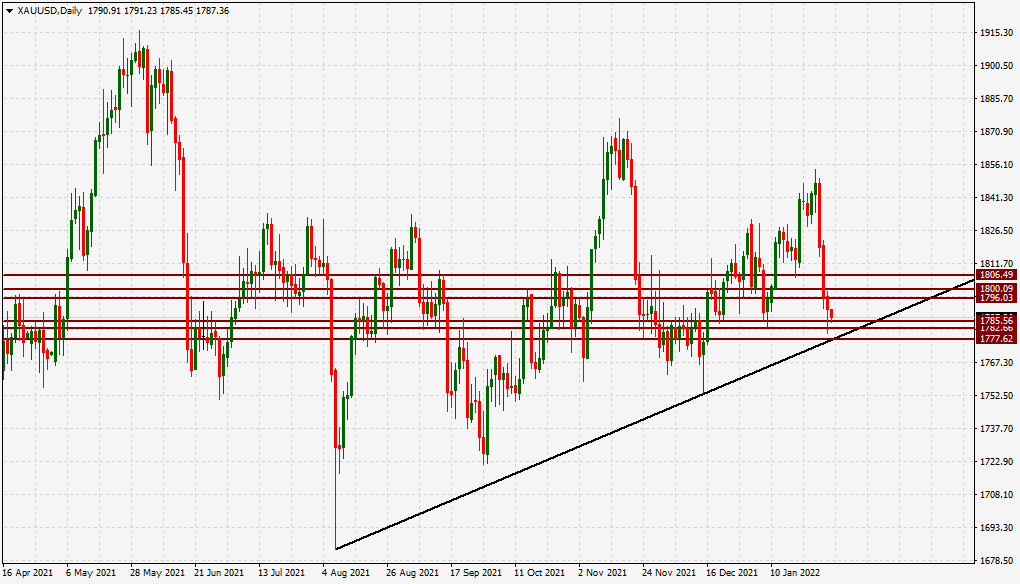Select the XAUUSD,Daily chart title
Image resolution: width=1020 pixels, height=584 pixels.
click(x=49, y=11)
